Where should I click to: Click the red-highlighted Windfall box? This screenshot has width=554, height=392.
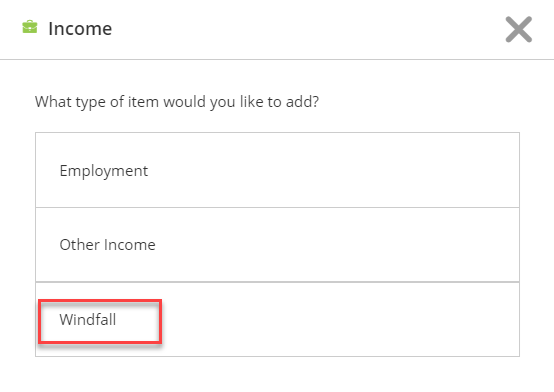100,321
